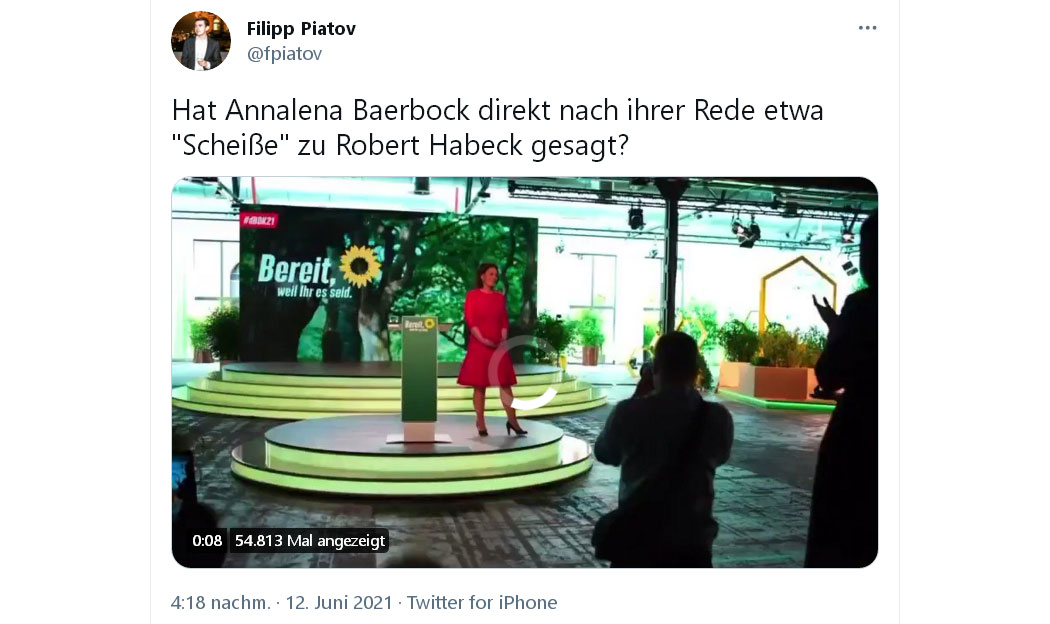The width and height of the screenshot is (1050, 624).
Task: Click the 0:08 video duration badge
Action: click(207, 540)
